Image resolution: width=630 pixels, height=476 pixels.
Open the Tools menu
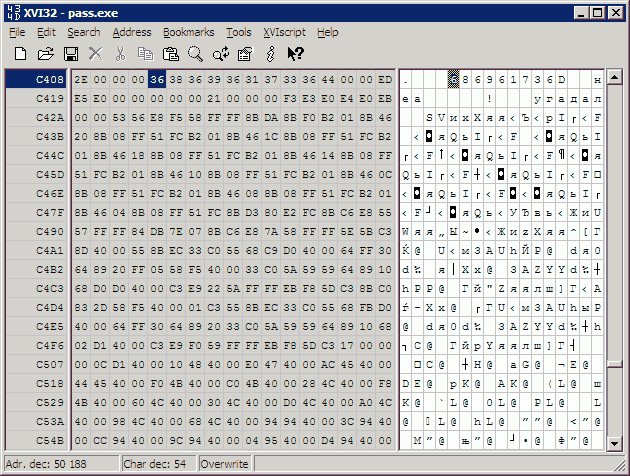pyautogui.click(x=238, y=32)
